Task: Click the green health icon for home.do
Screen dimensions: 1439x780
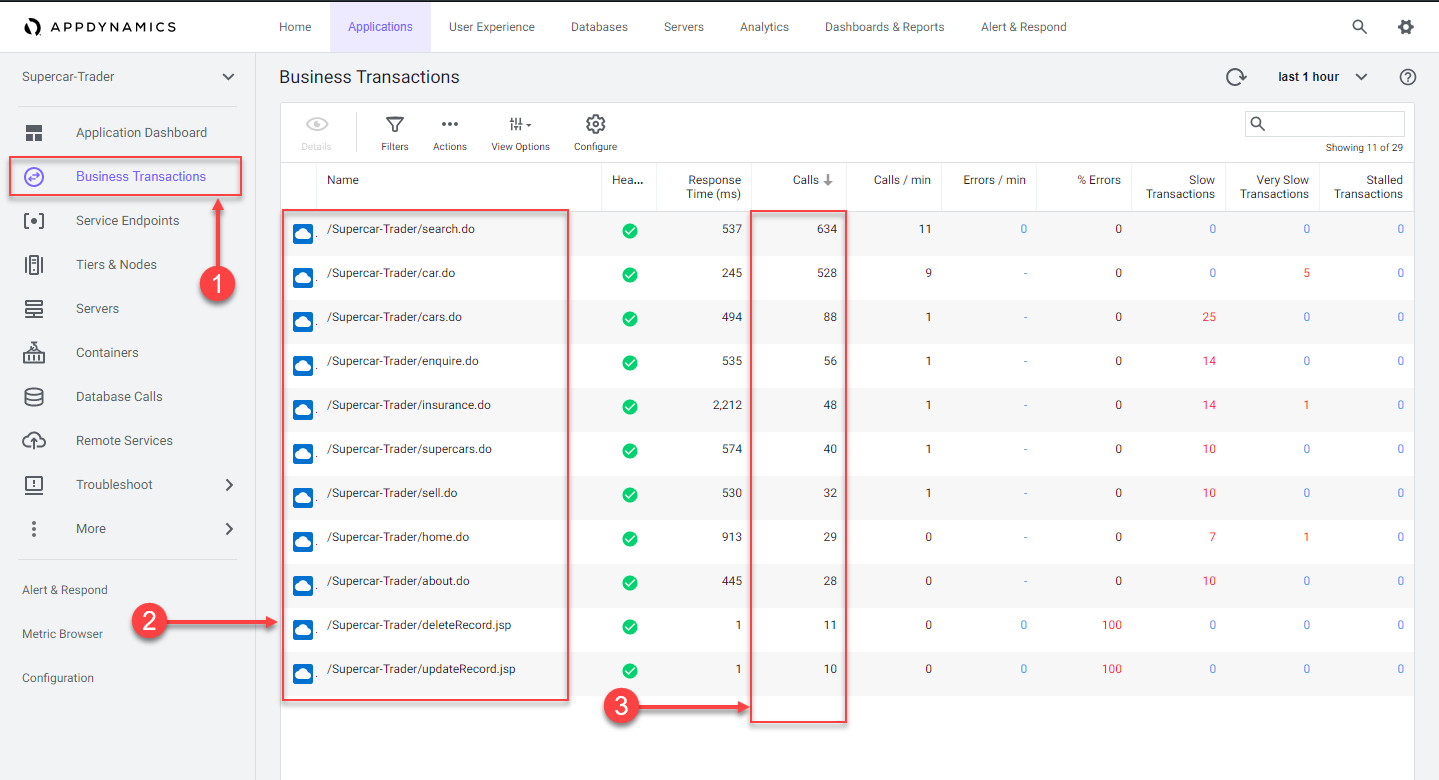Action: [x=630, y=539]
